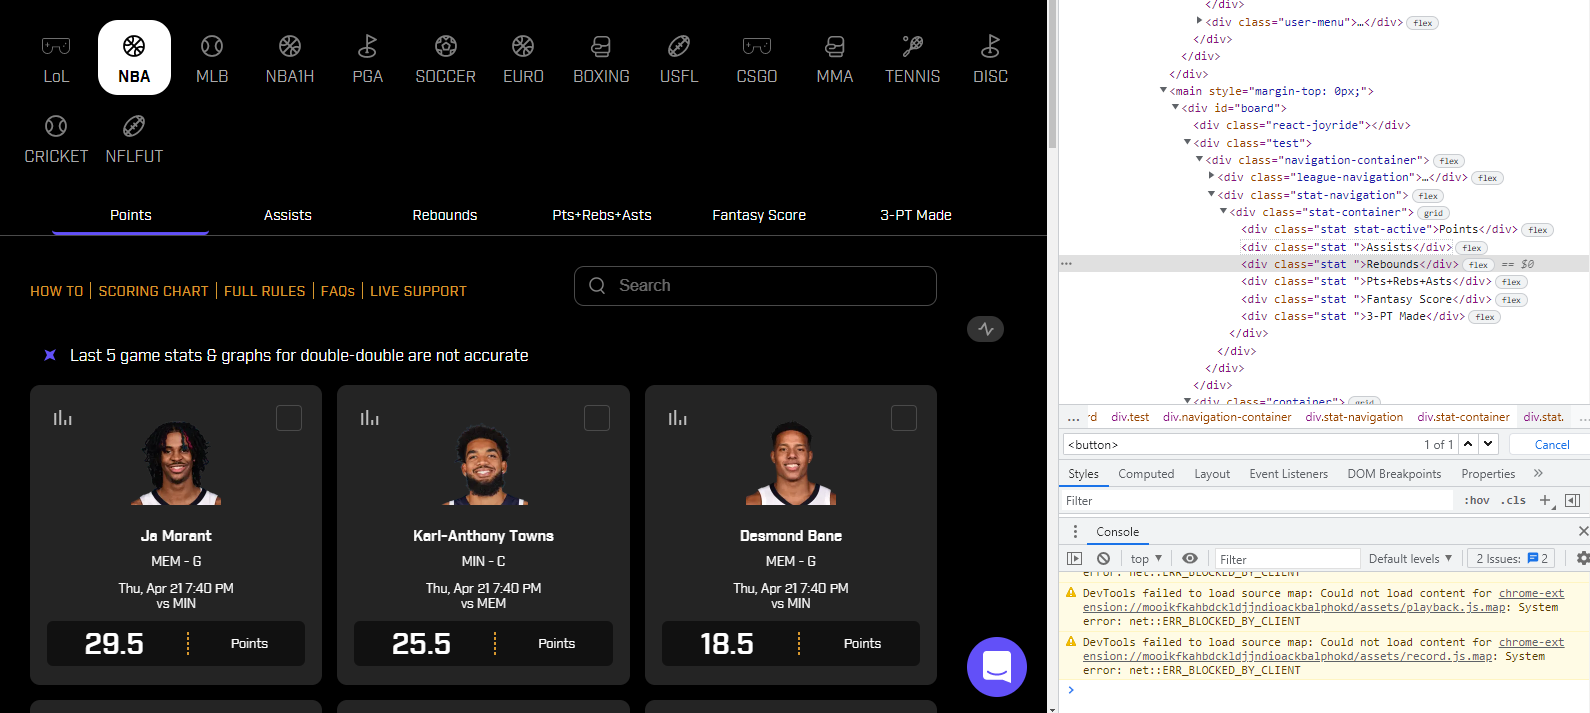
Task: Tick the Ja Morant card checkbox
Action: tap(289, 418)
